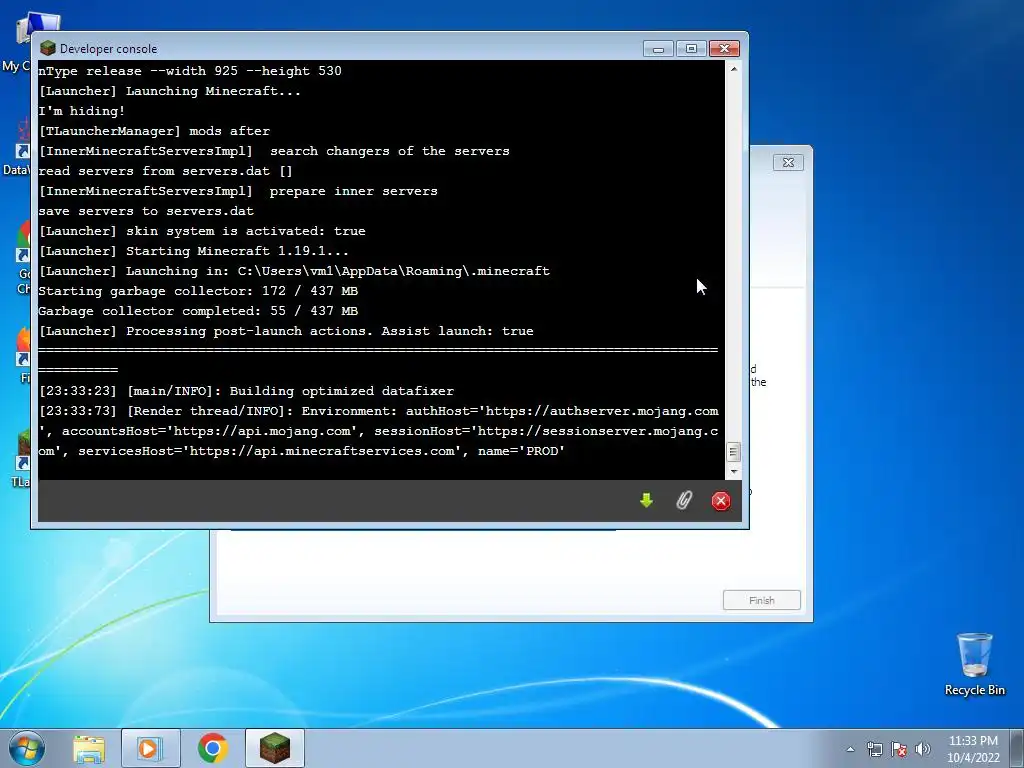This screenshot has height=768, width=1024.
Task: Open the media player taskbar icon
Action: pos(150,748)
